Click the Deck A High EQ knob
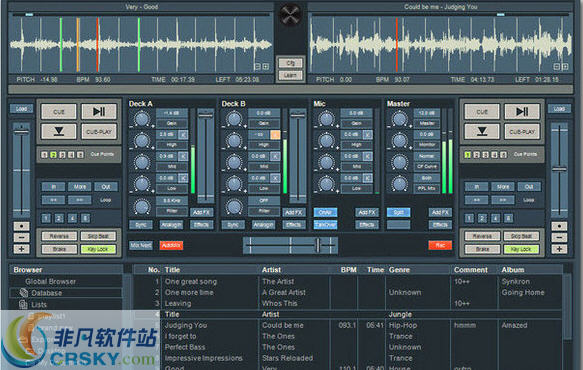This screenshot has height=370, width=583. pyautogui.click(x=142, y=141)
